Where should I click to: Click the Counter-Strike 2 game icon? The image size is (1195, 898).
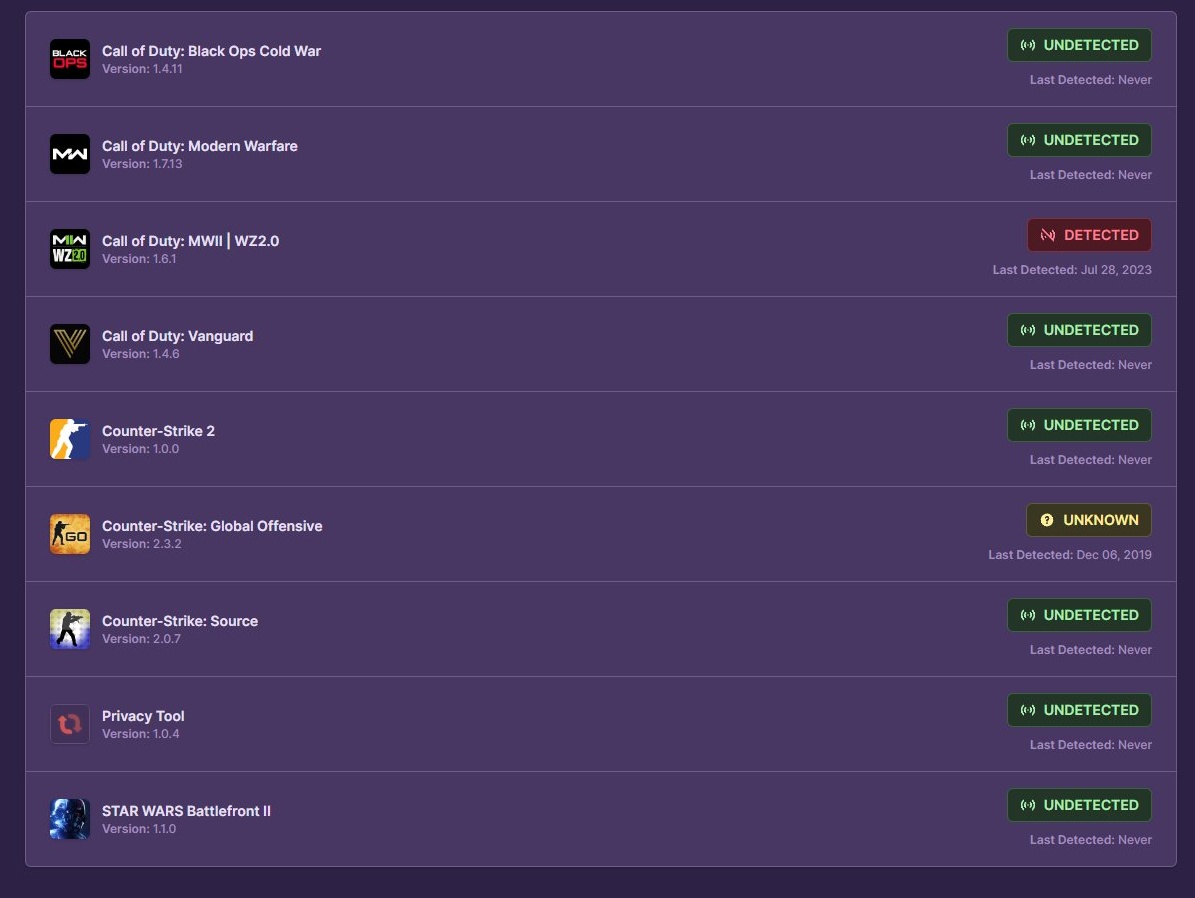(x=69, y=439)
